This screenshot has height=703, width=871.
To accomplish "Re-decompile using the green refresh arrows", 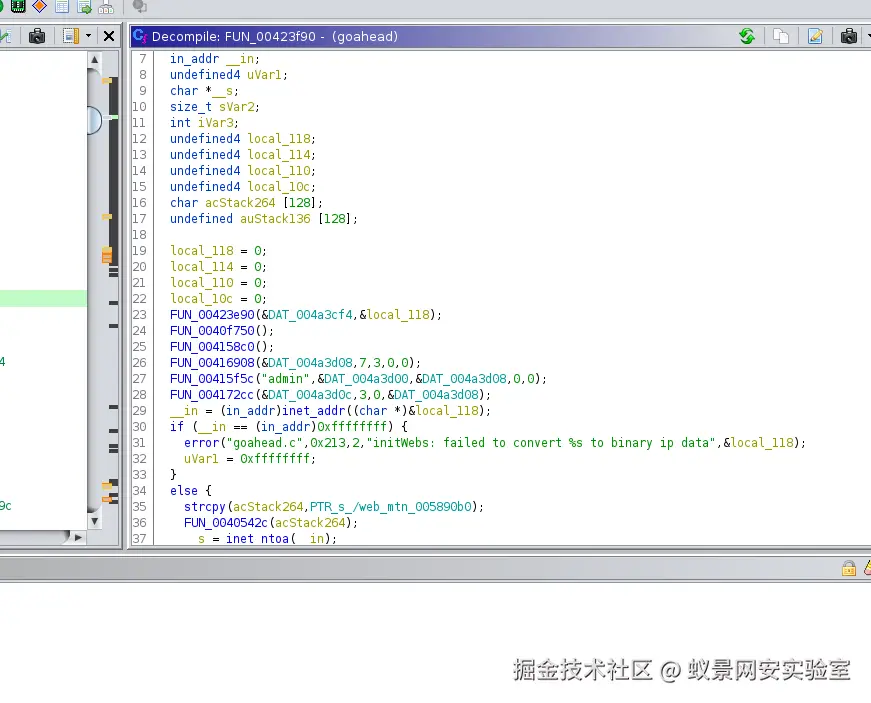I will 747,37.
